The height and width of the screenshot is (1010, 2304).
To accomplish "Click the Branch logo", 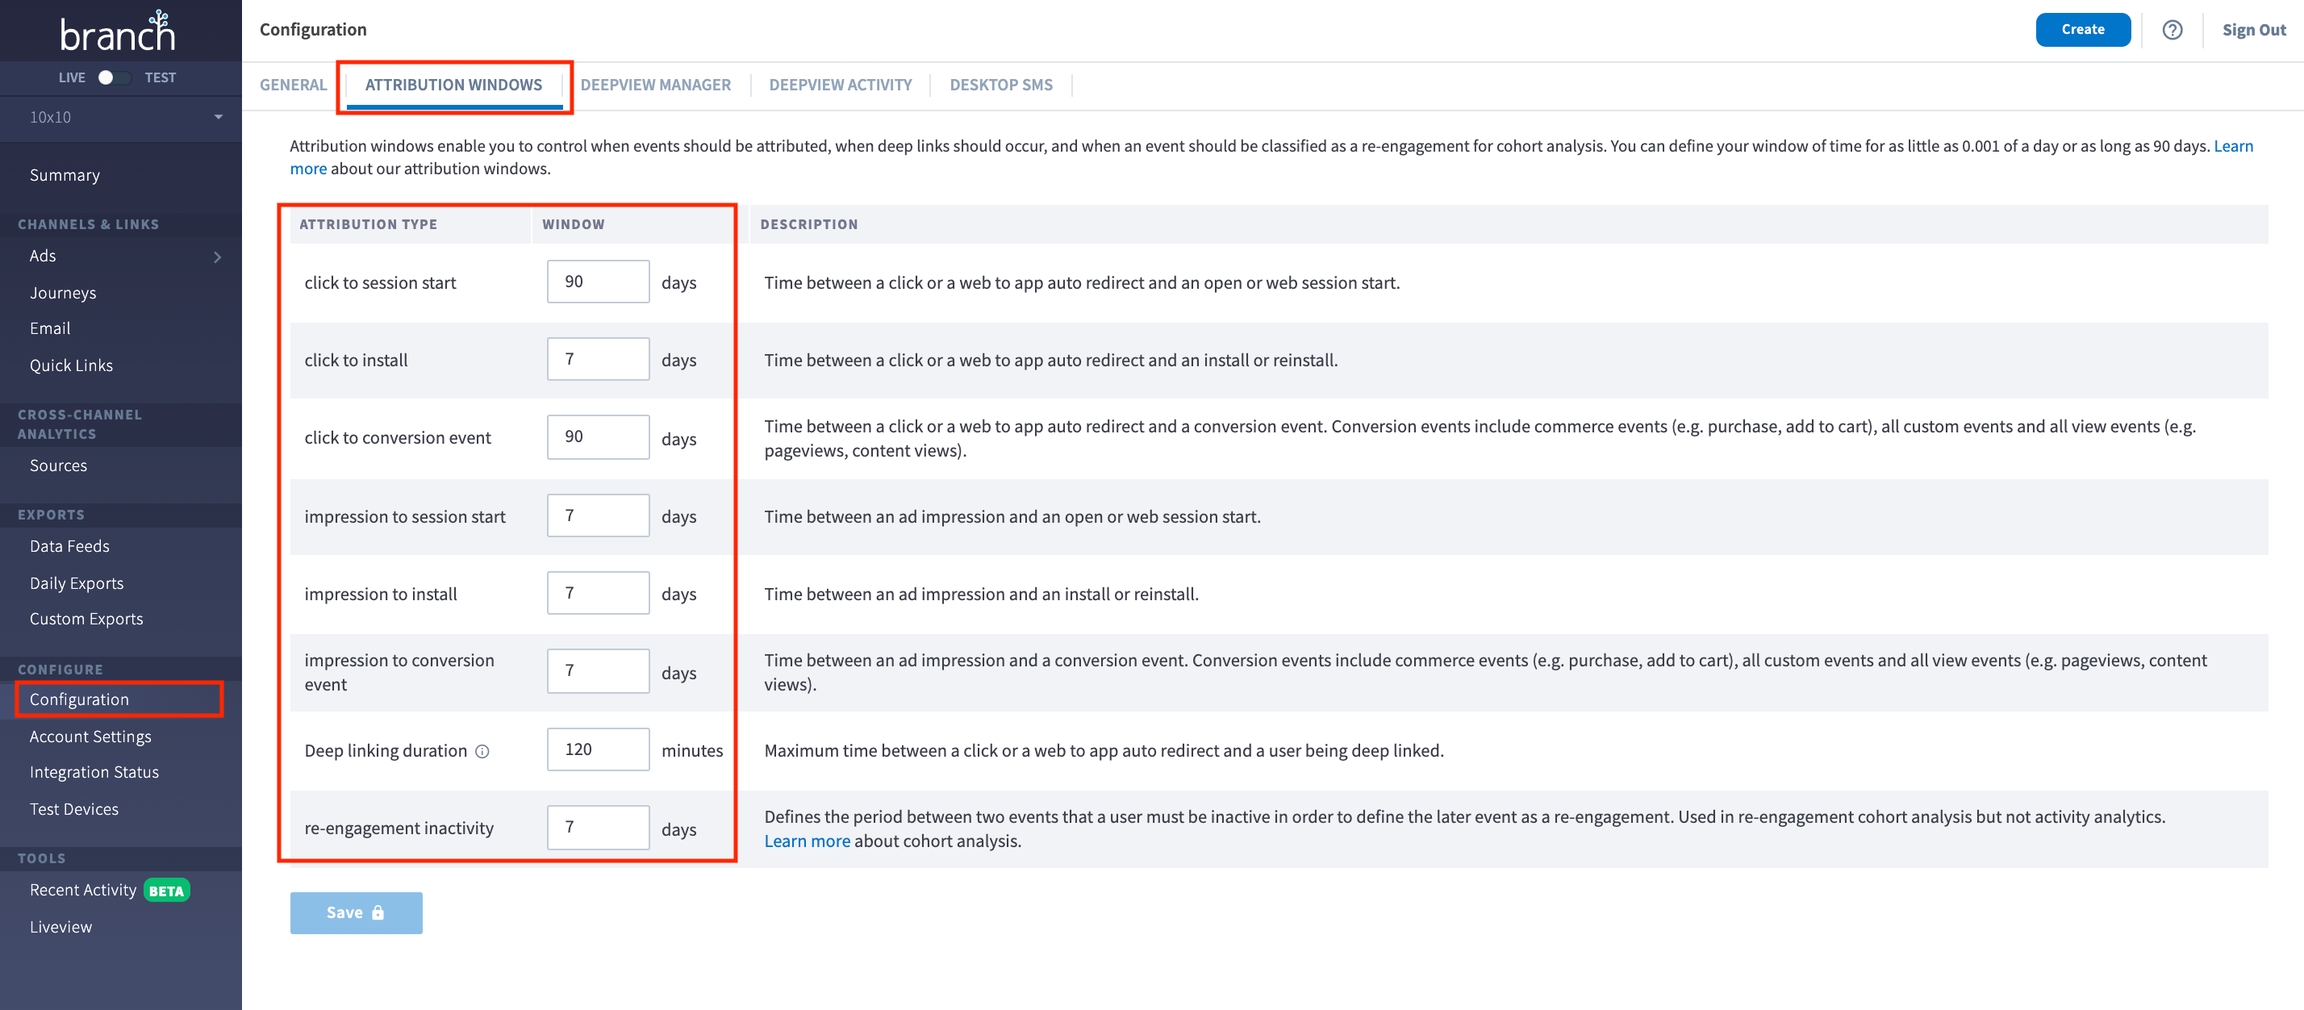I will click(x=118, y=32).
